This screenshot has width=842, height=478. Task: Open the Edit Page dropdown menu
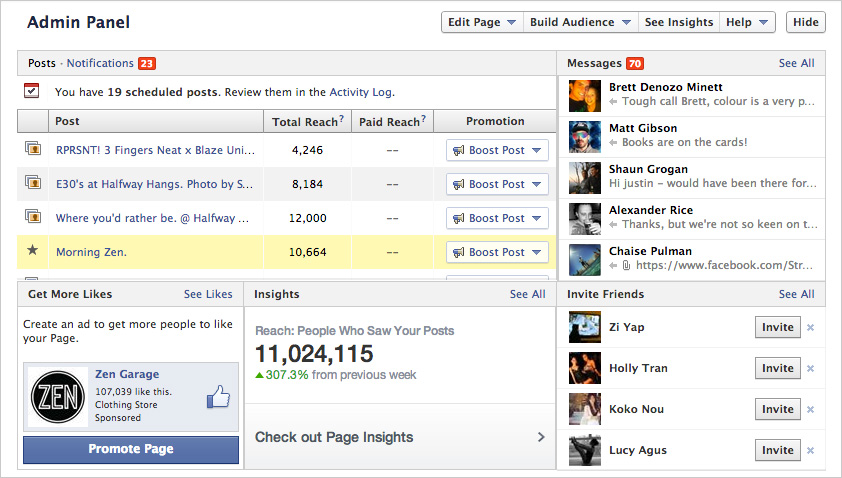click(x=482, y=22)
